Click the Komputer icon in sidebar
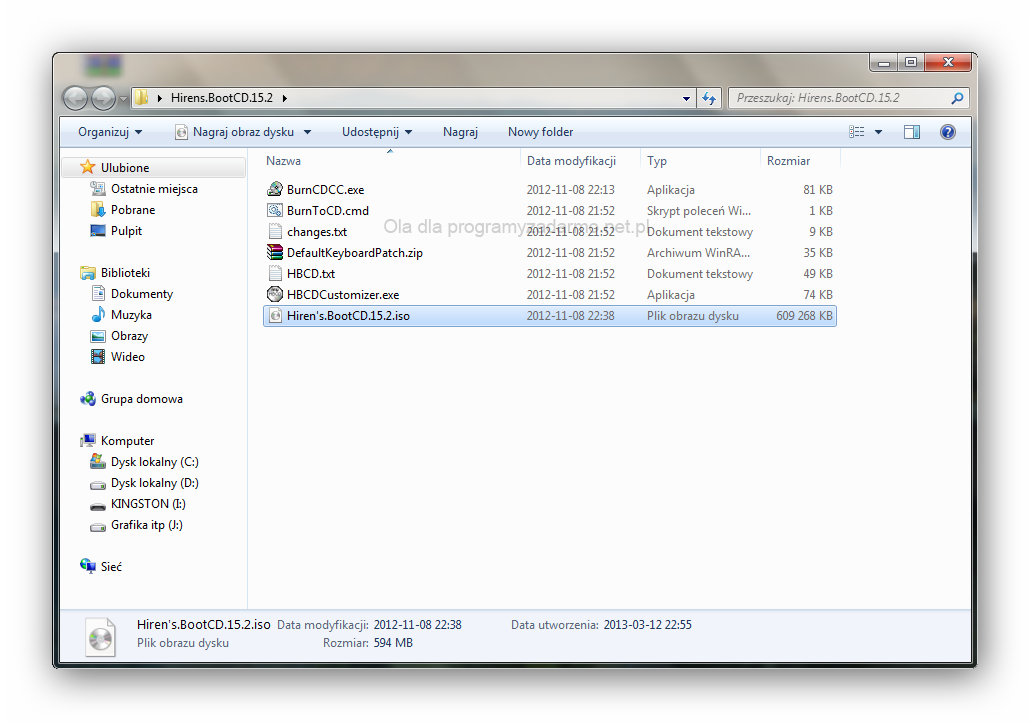 pos(87,441)
